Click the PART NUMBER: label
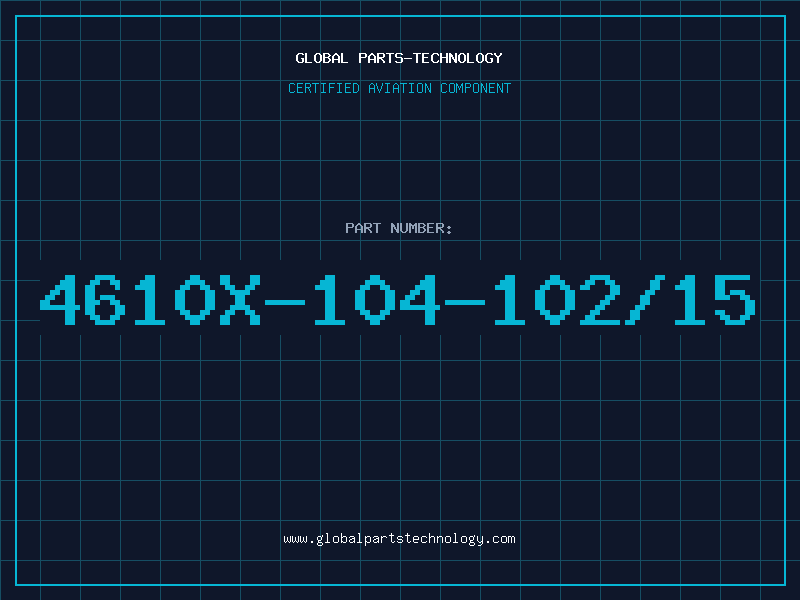Viewport: 800px width, 600px height. [x=399, y=228]
